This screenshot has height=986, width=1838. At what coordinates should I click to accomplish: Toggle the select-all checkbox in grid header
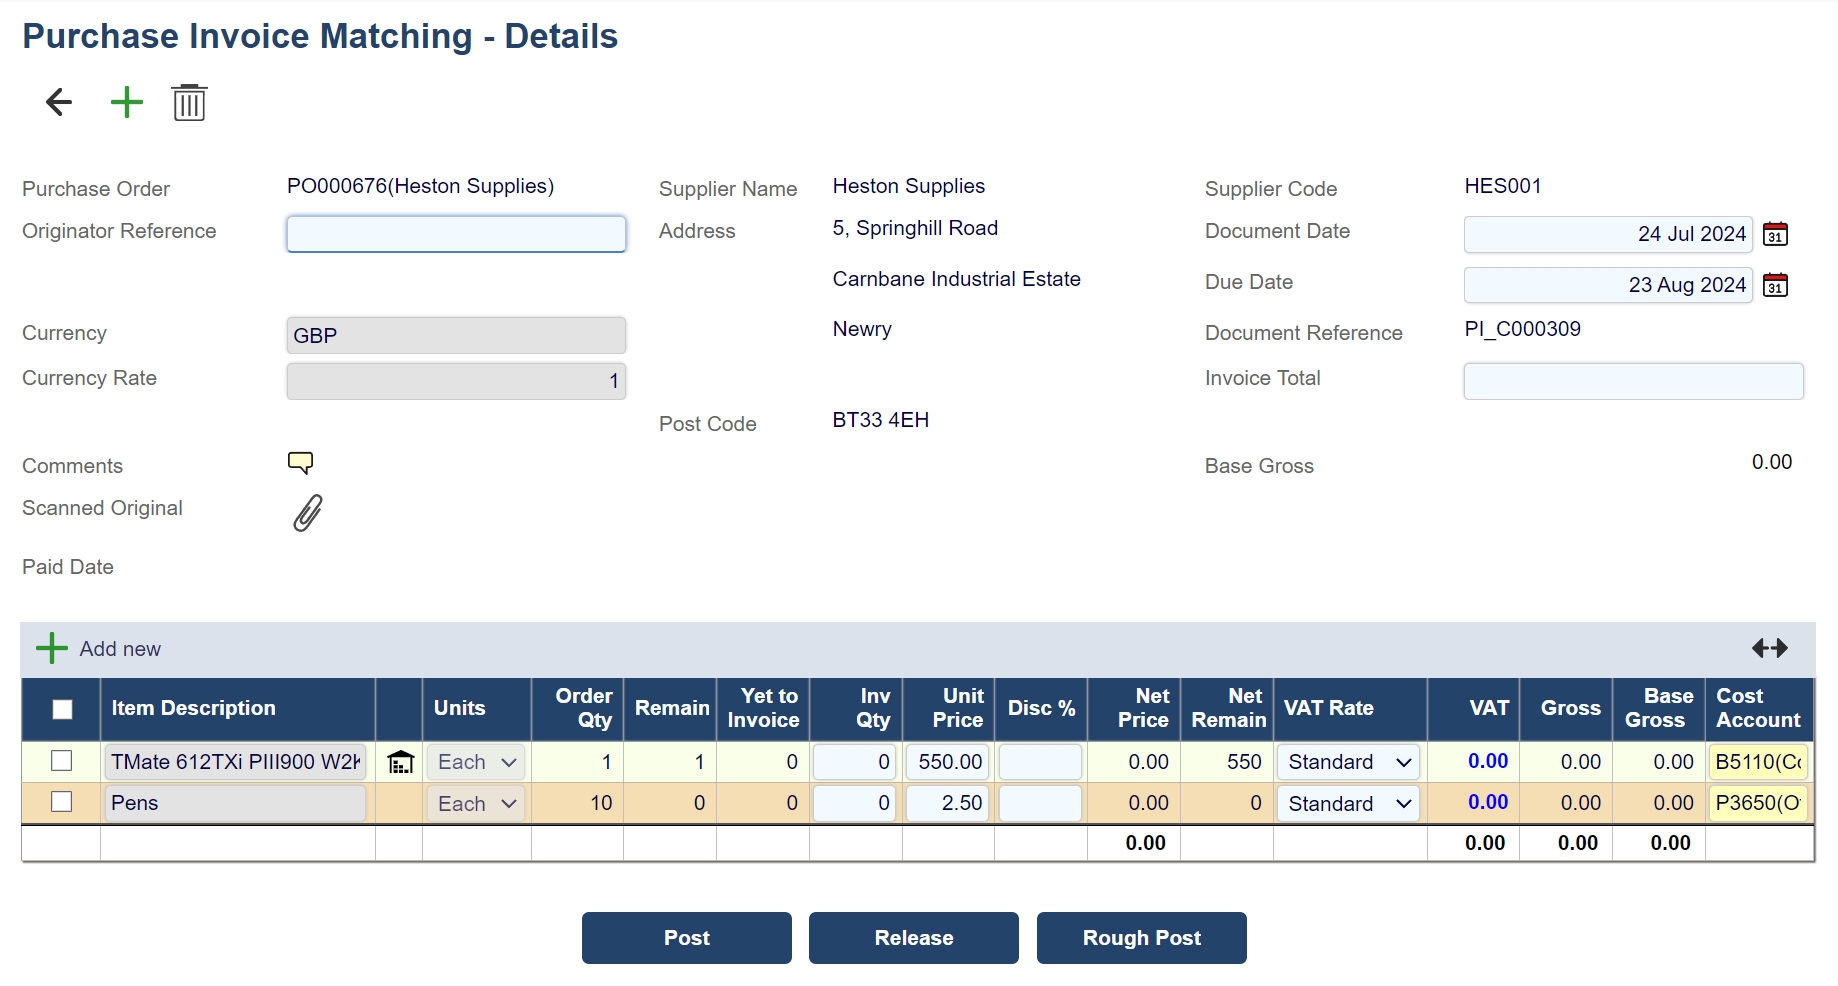tap(62, 709)
